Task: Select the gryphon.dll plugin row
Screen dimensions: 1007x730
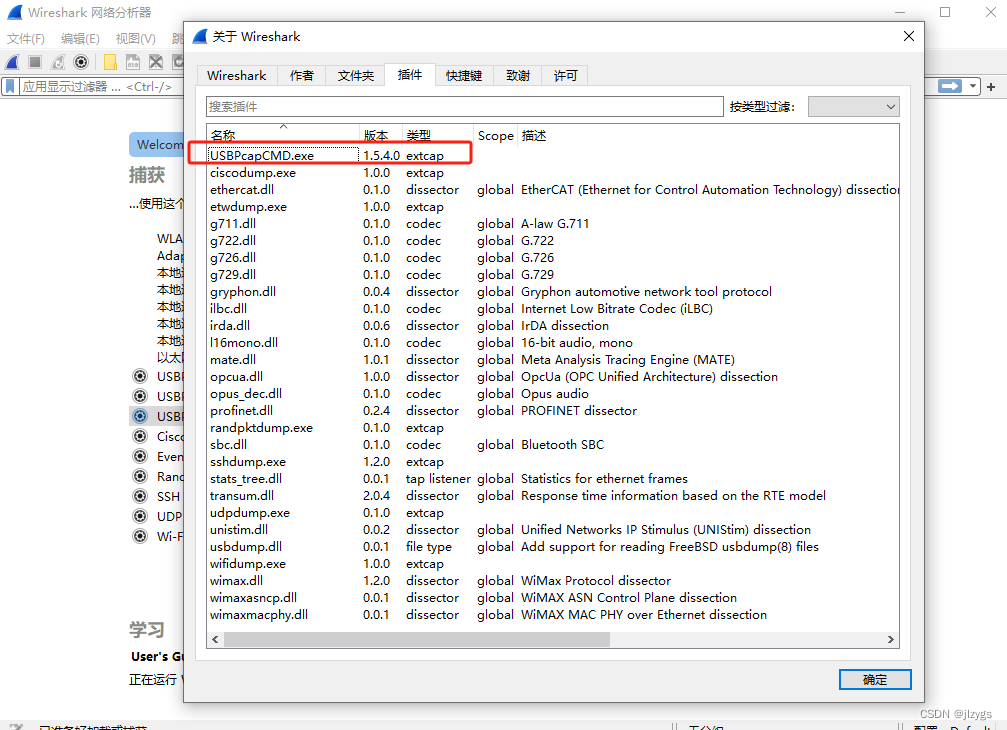Action: (x=553, y=291)
